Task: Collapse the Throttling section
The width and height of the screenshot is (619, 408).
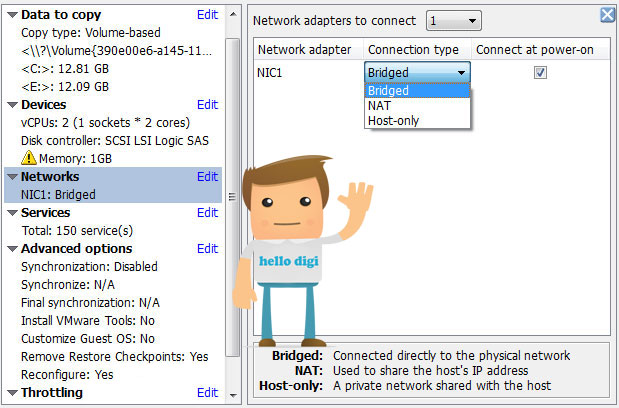Action: point(13,393)
